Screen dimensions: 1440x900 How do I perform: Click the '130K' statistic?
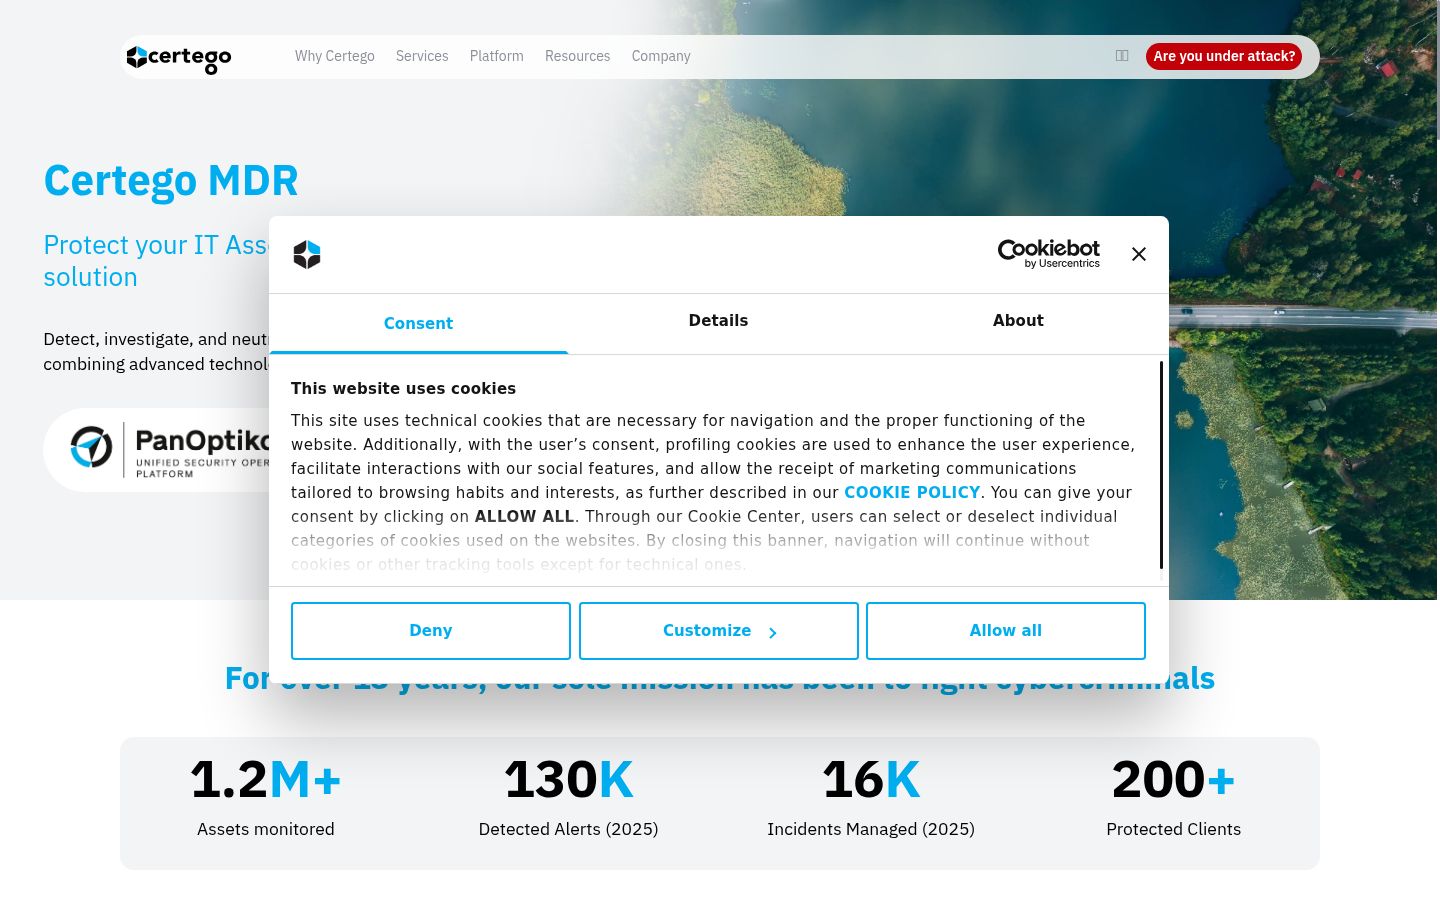pyautogui.click(x=569, y=780)
